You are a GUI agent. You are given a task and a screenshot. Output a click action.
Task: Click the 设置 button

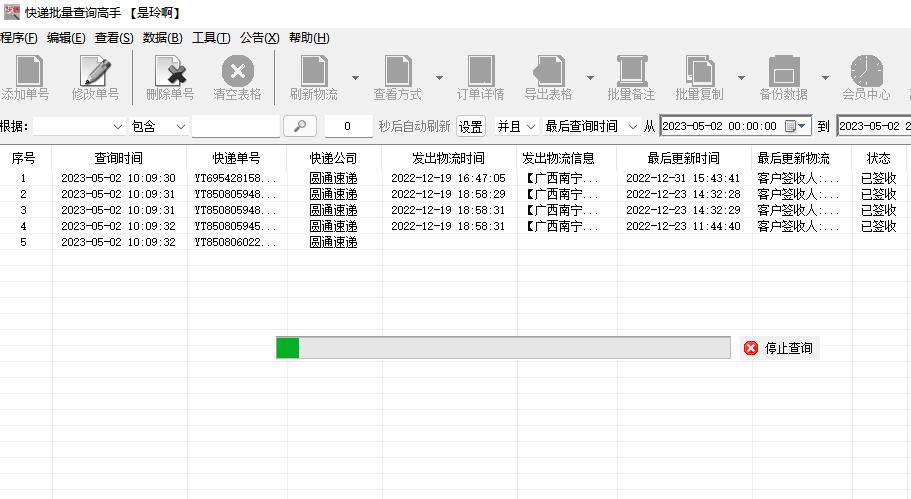(471, 126)
